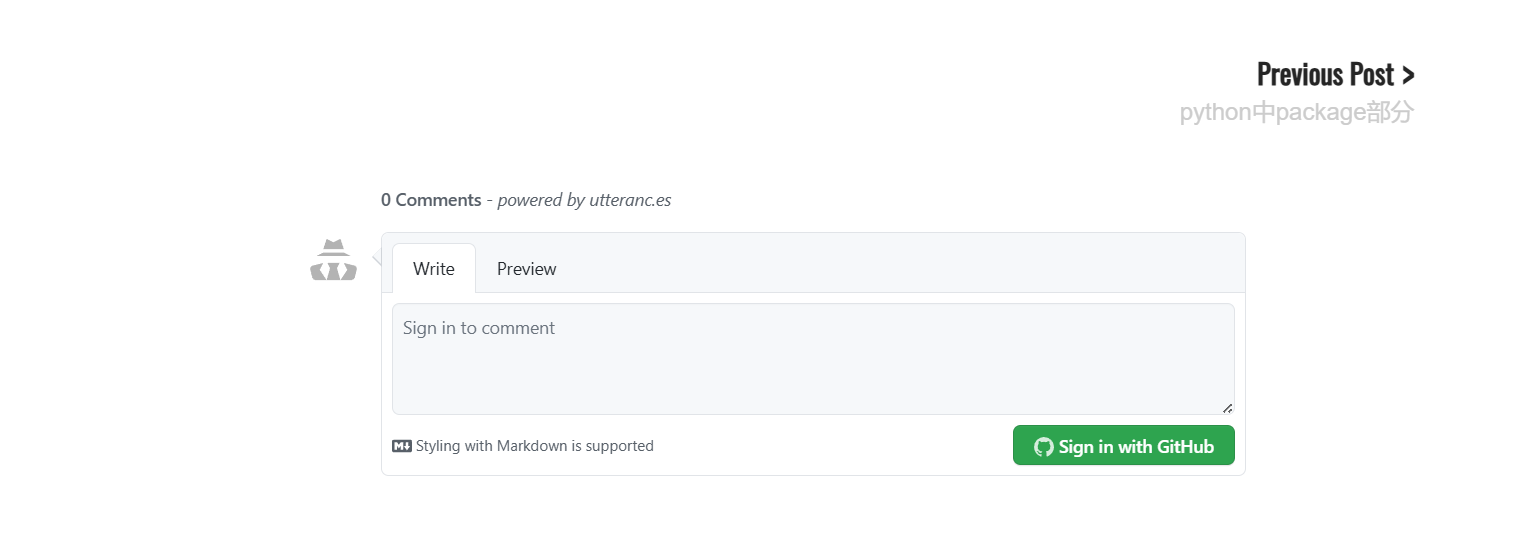
Task: Click the speech pointer beside the avatar
Action: click(377, 258)
